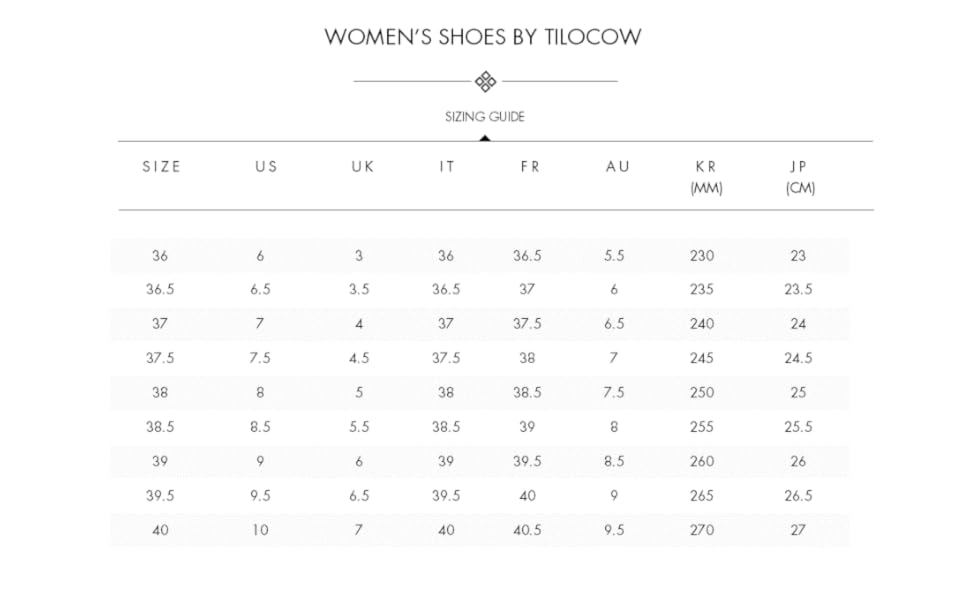Click the FR column header
Screen dimensions: 970x600
530,167
